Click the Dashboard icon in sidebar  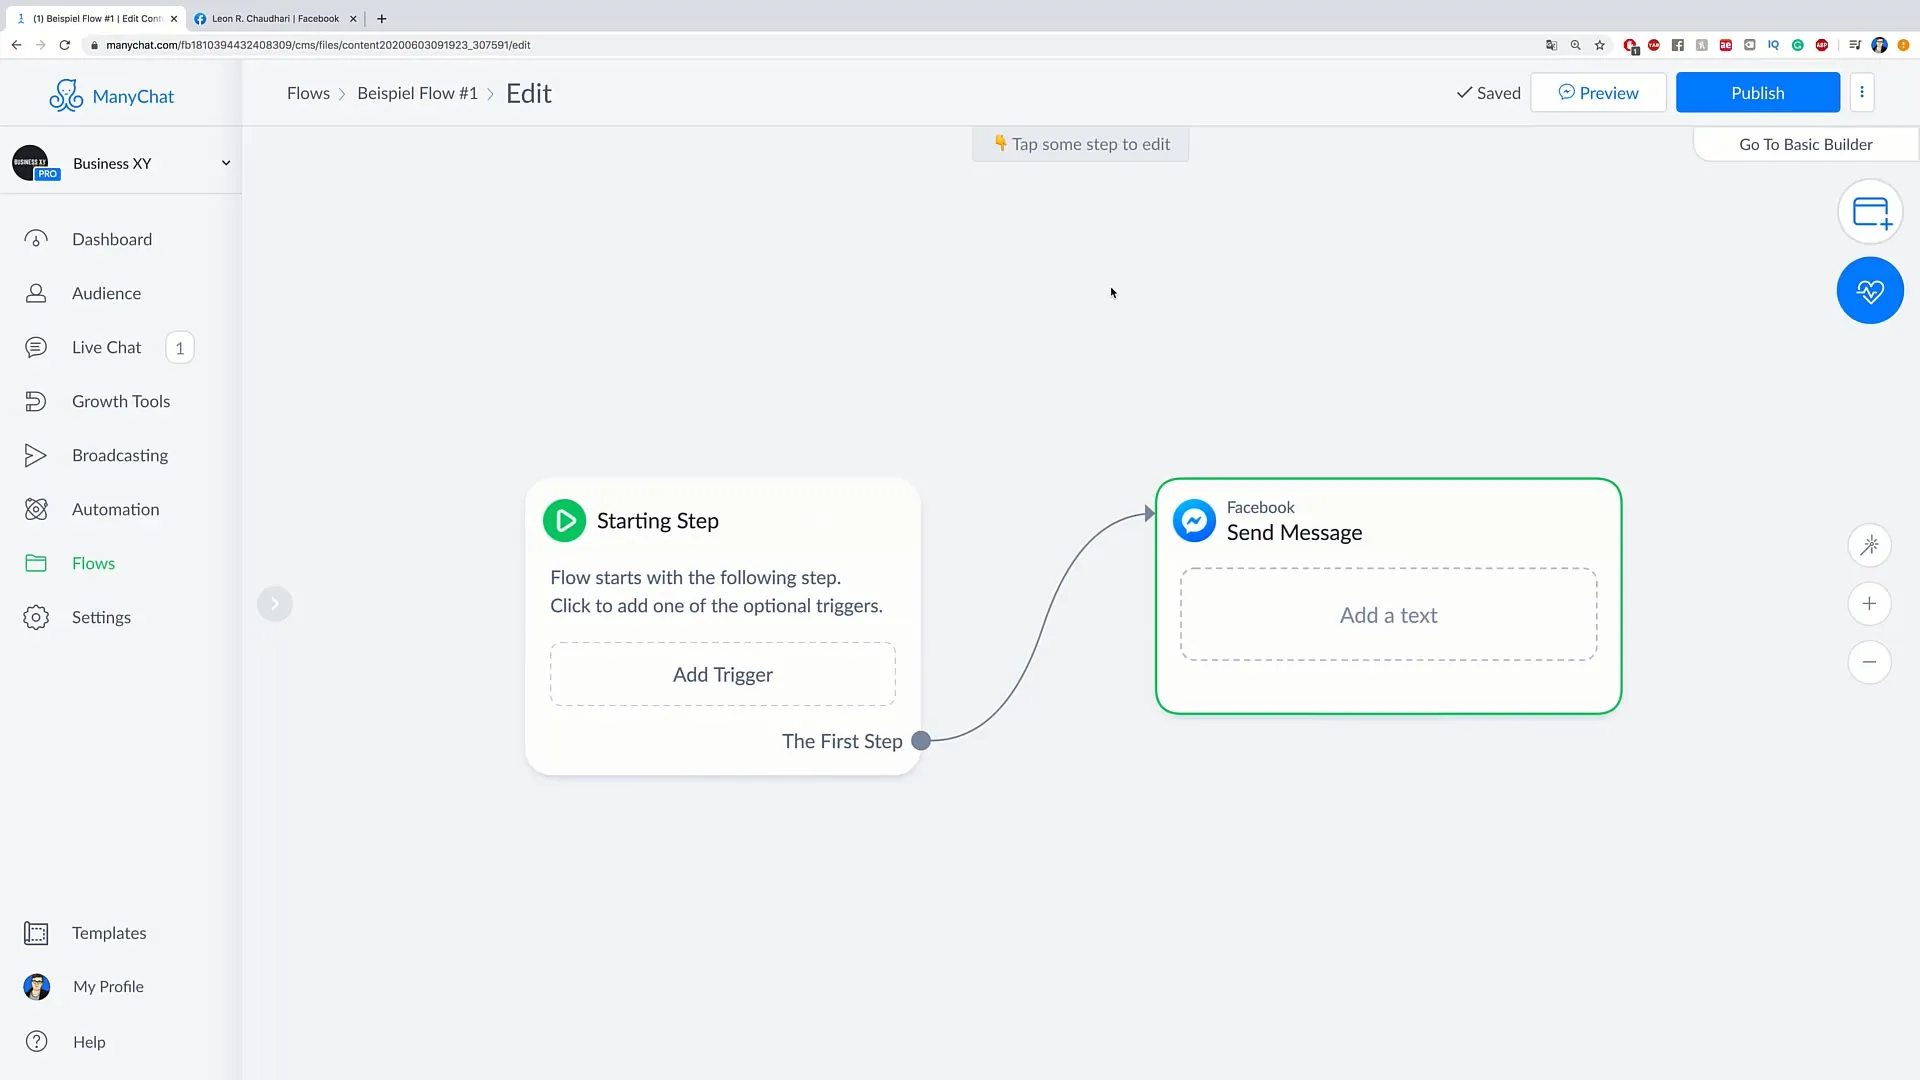click(x=36, y=239)
